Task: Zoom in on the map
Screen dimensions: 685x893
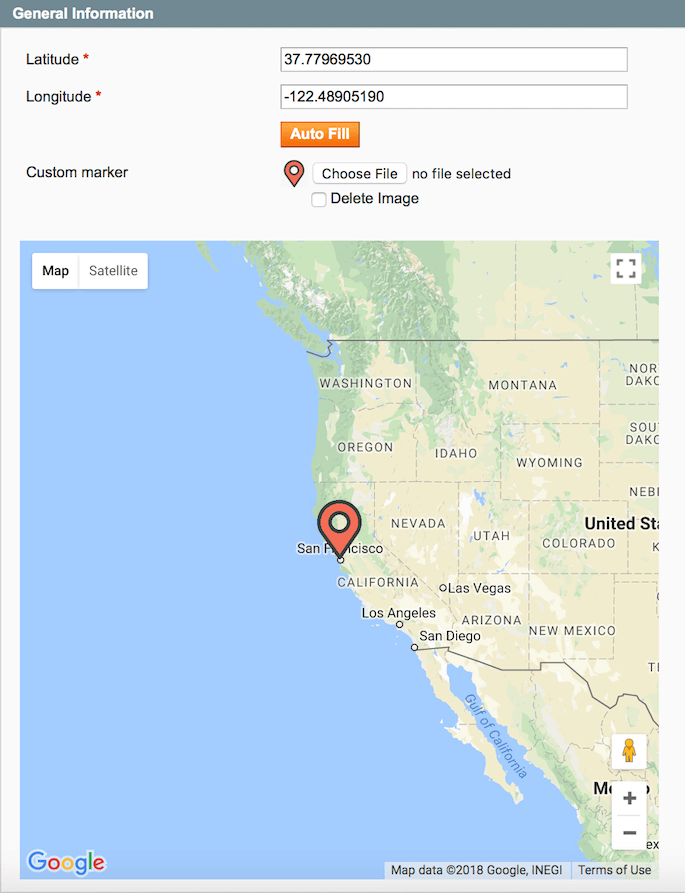Action: pos(629,798)
